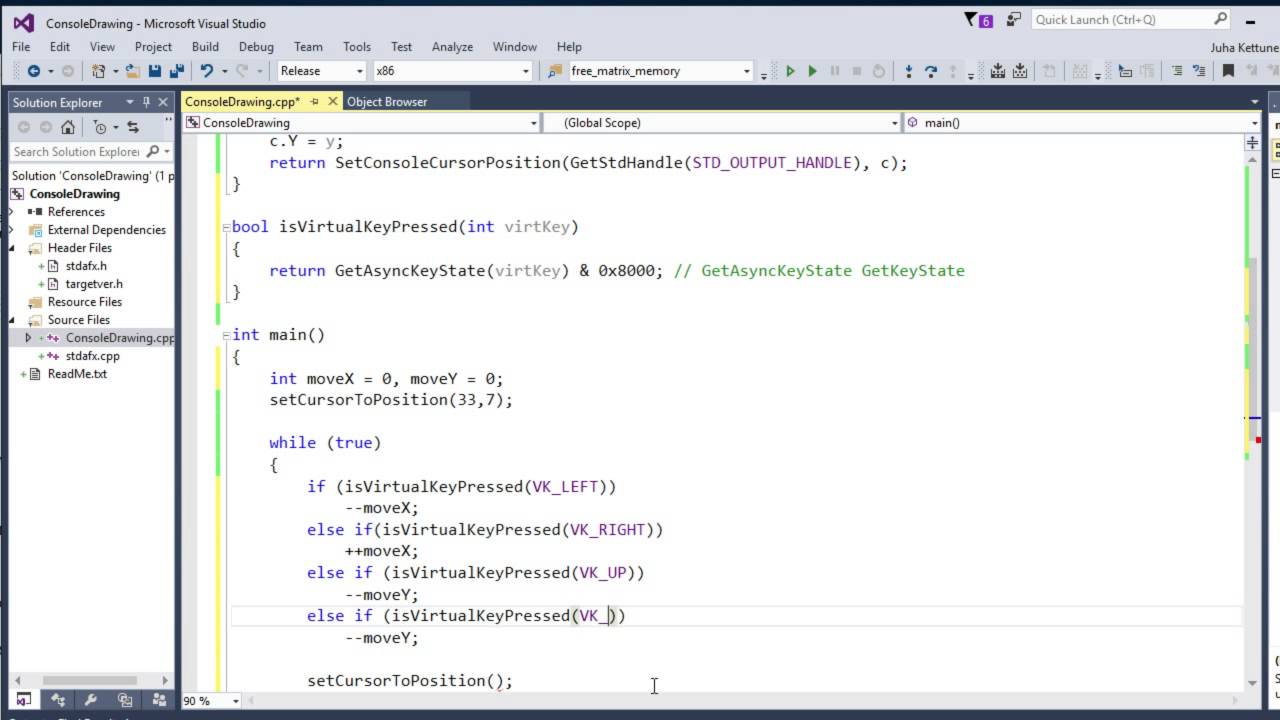Toggle a bookmark using the bookmark icon
The height and width of the screenshot is (720, 1280).
pos(1228,71)
